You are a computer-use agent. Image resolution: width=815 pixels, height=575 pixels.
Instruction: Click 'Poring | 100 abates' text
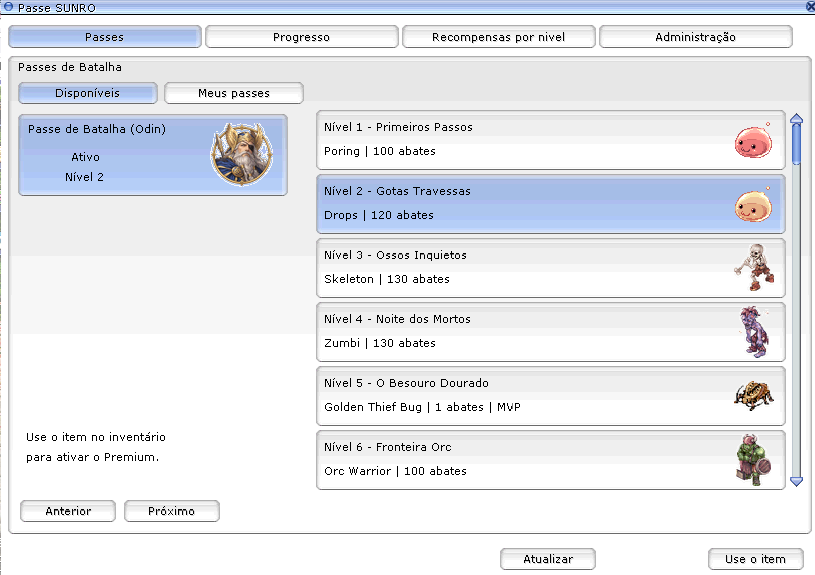pos(379,151)
